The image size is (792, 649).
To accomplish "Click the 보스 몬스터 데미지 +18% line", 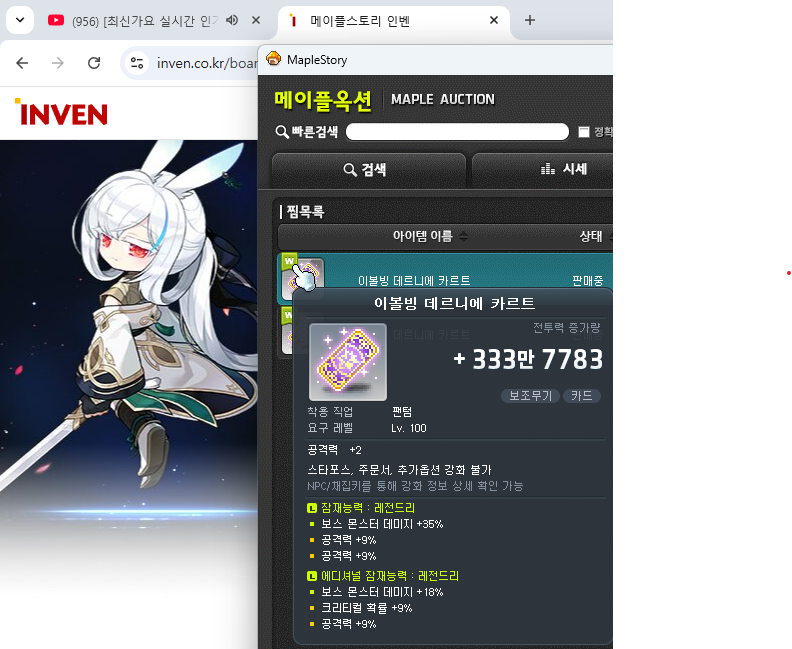I will [382, 592].
